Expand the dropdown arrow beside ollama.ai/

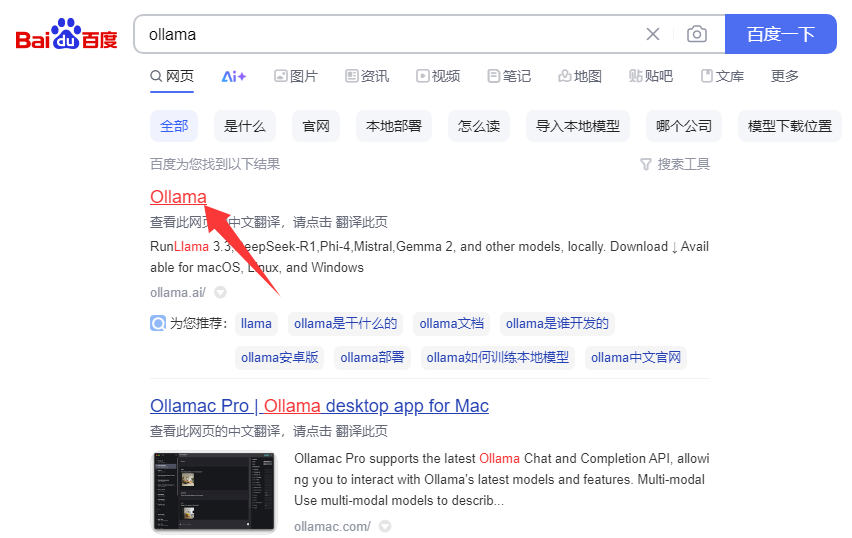click(x=220, y=292)
